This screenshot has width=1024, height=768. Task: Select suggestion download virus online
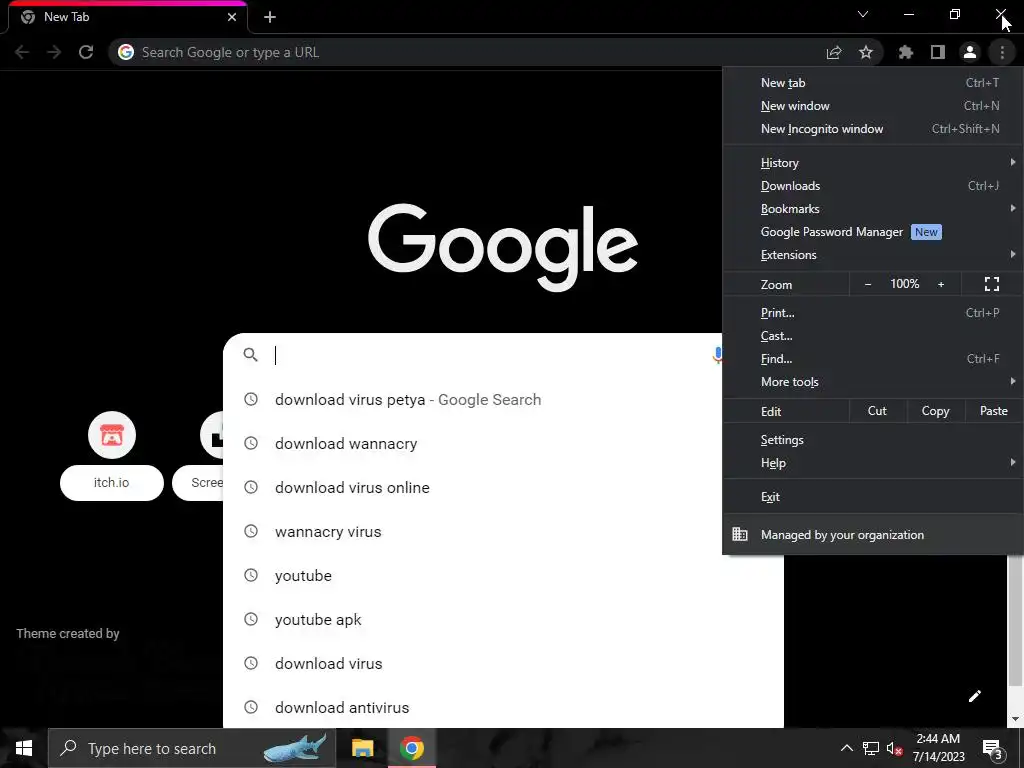pyautogui.click(x=473, y=488)
